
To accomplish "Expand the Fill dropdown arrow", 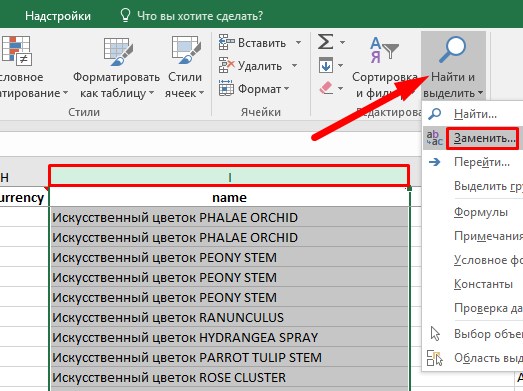I will [341, 65].
